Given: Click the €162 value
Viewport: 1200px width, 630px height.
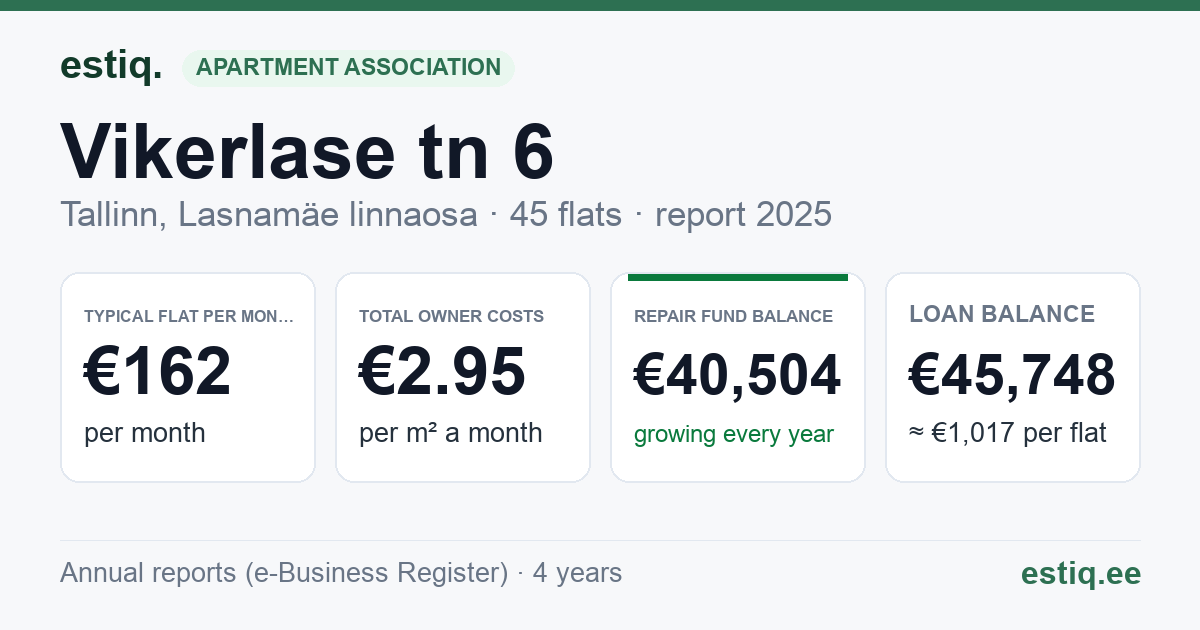Looking at the screenshot, I should pyautogui.click(x=158, y=372).
